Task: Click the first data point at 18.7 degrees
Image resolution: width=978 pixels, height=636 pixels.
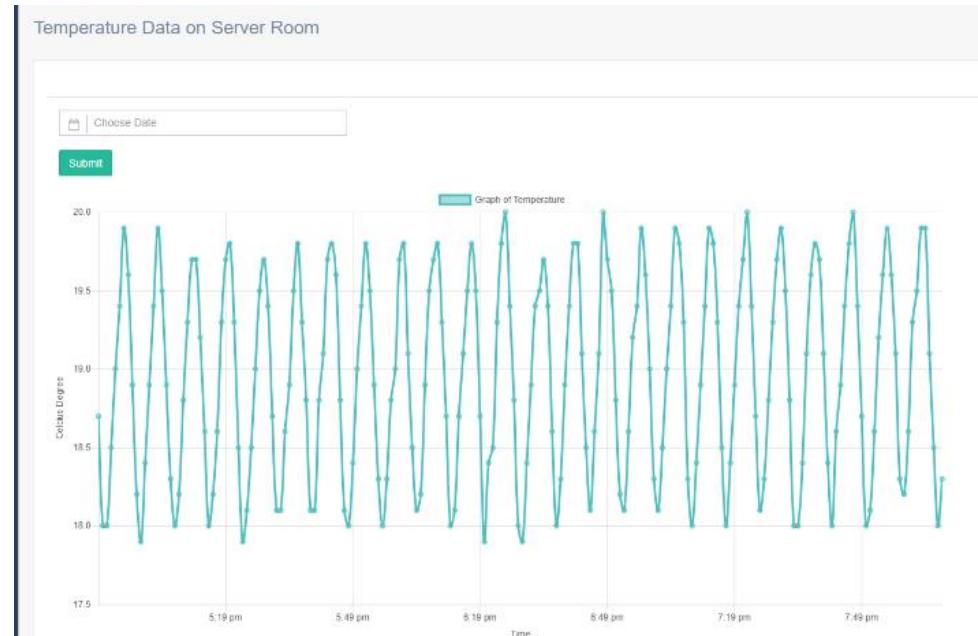Action: pyautogui.click(x=99, y=416)
